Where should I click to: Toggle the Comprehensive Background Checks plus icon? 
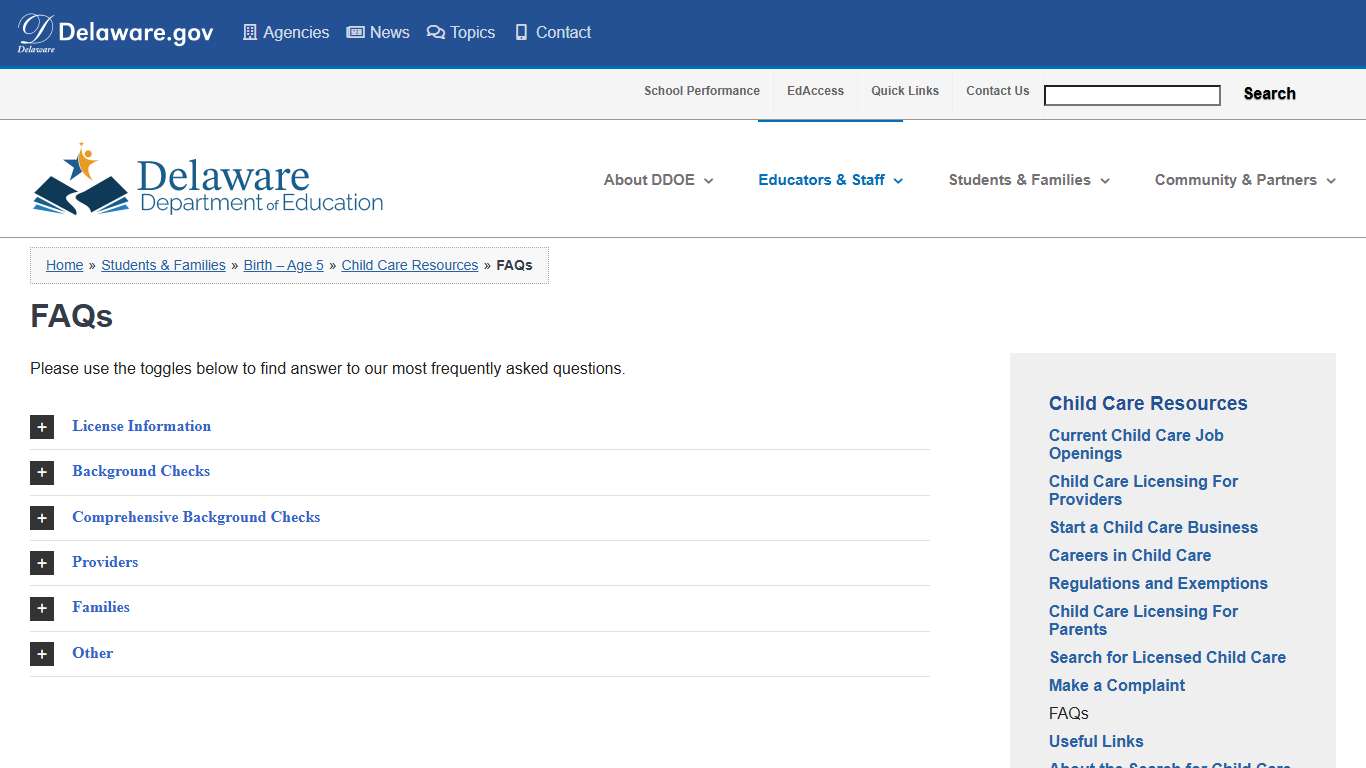42,518
